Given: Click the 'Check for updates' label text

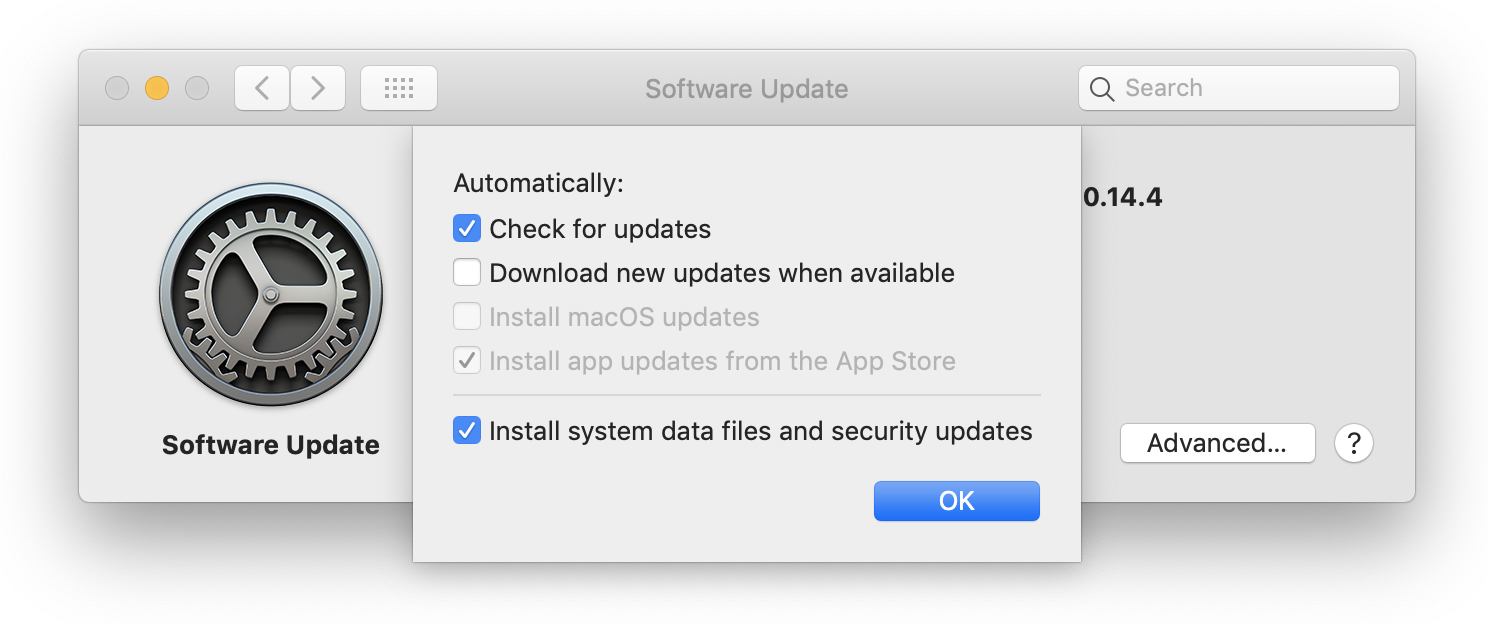Looking at the screenshot, I should pos(600,229).
